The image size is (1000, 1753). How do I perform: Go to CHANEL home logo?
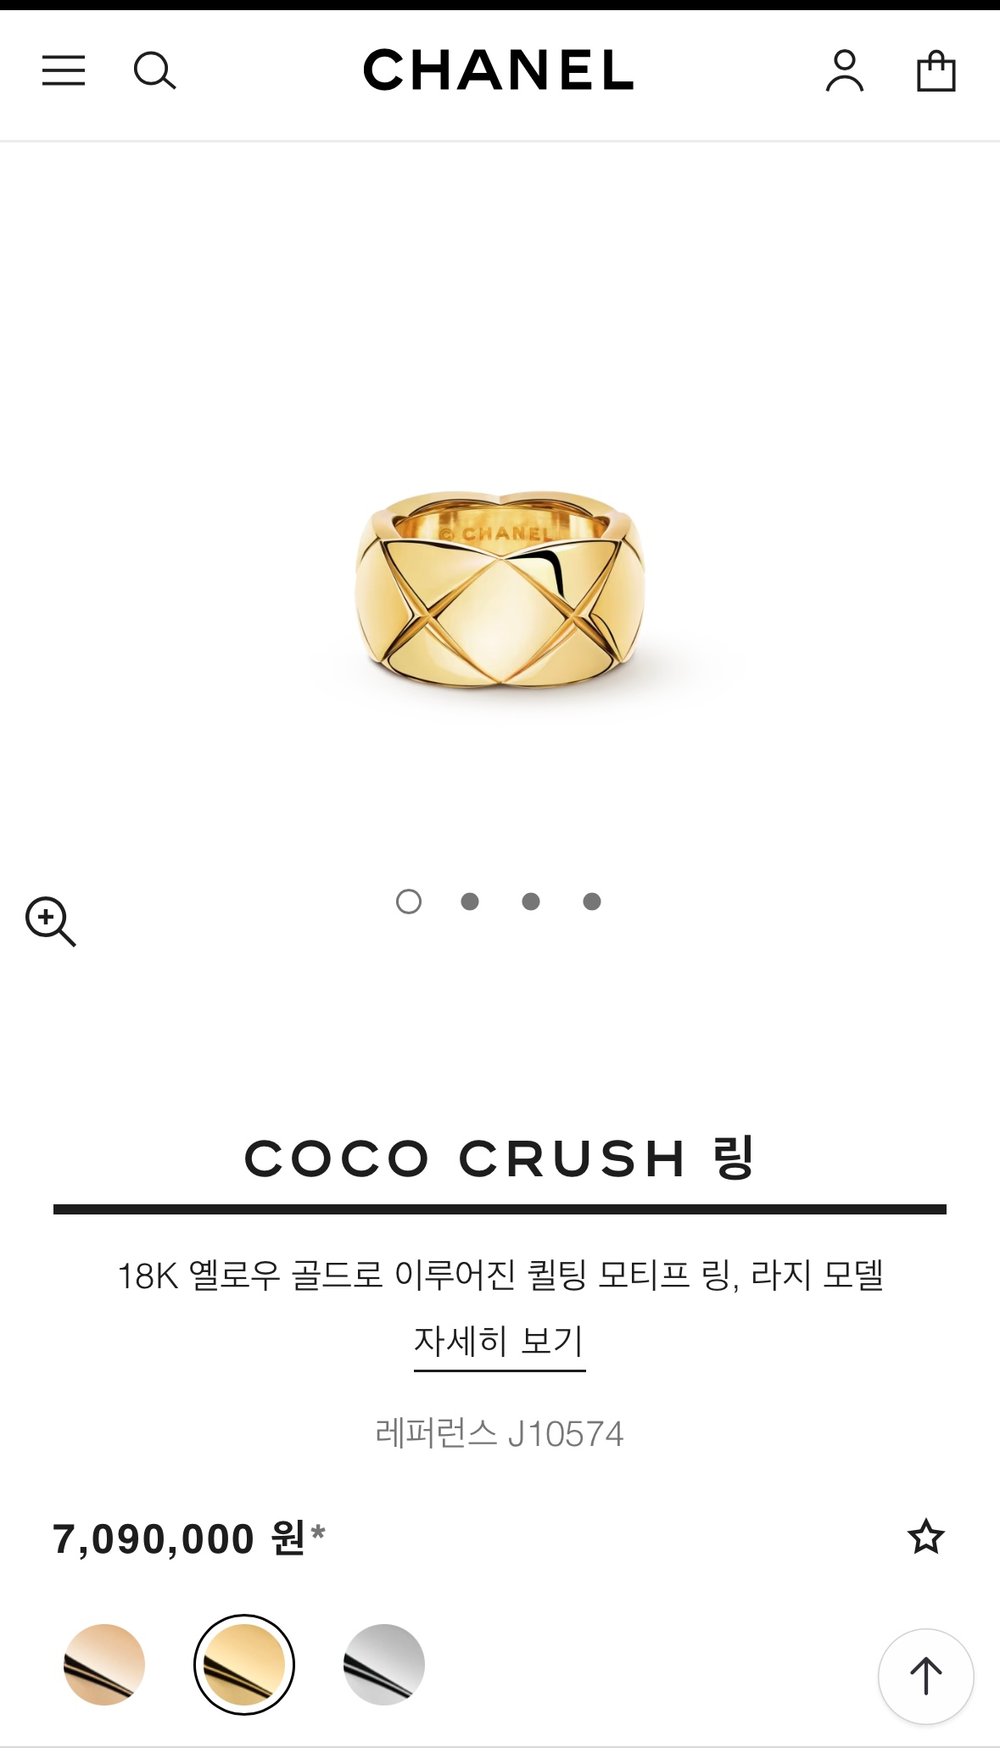click(x=498, y=71)
